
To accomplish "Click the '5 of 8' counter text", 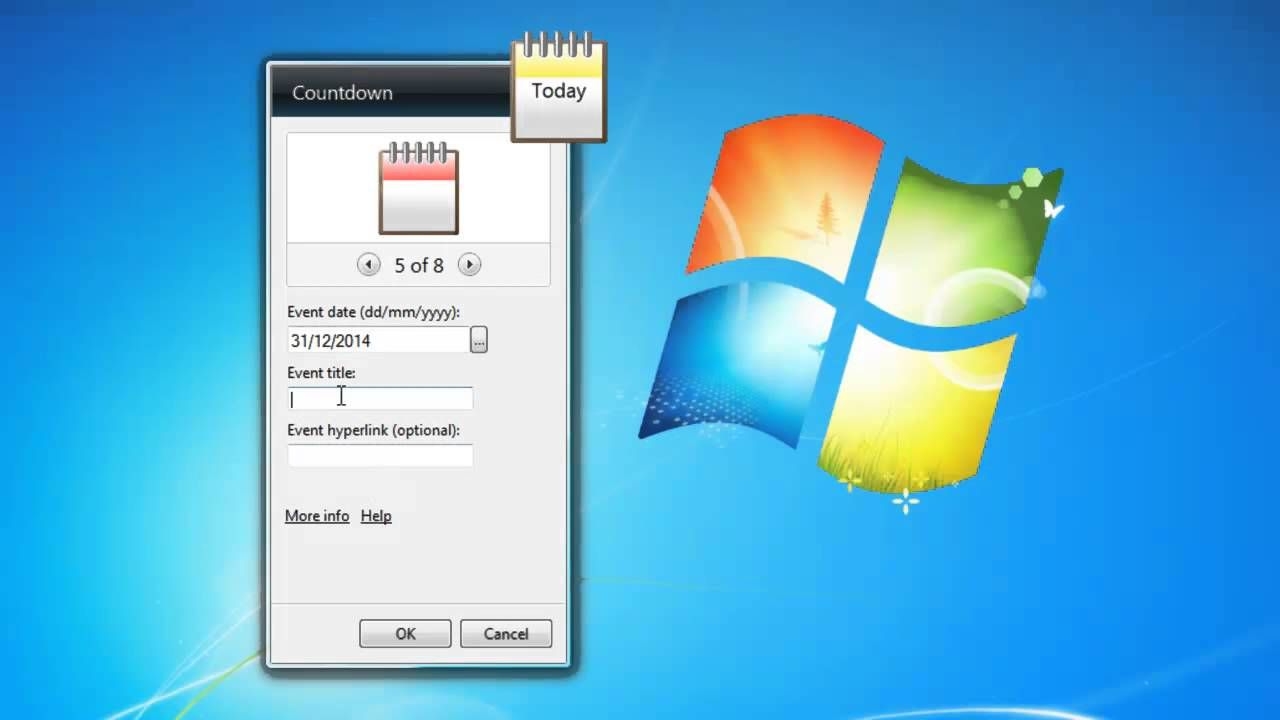I will pyautogui.click(x=419, y=265).
